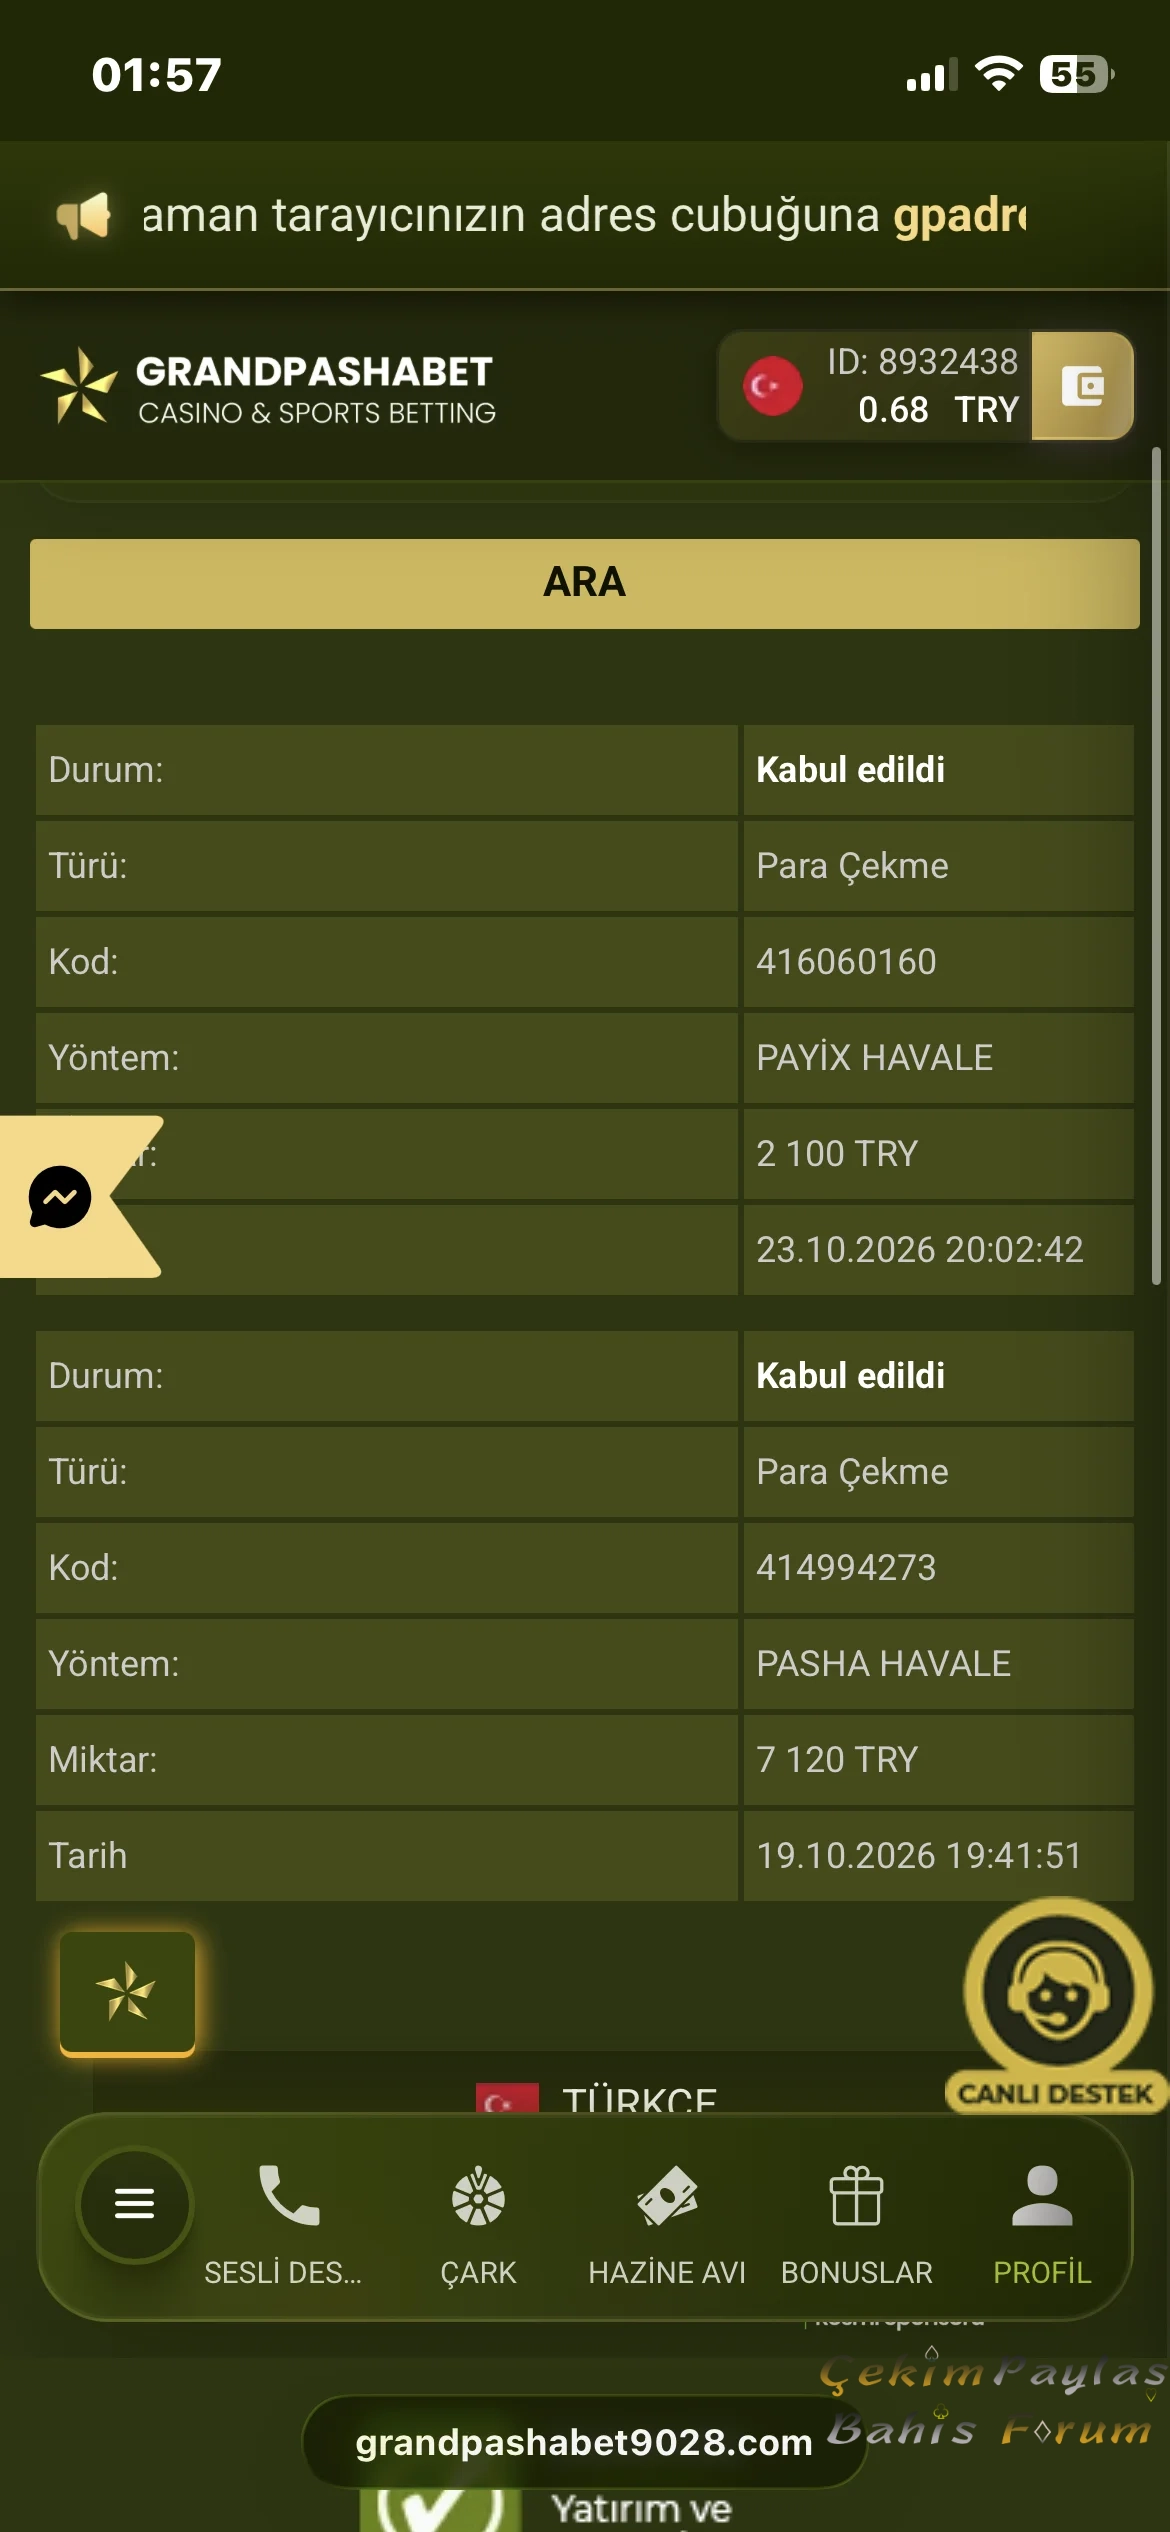Tap the SESLİ DES... phone icon

(x=288, y=2195)
